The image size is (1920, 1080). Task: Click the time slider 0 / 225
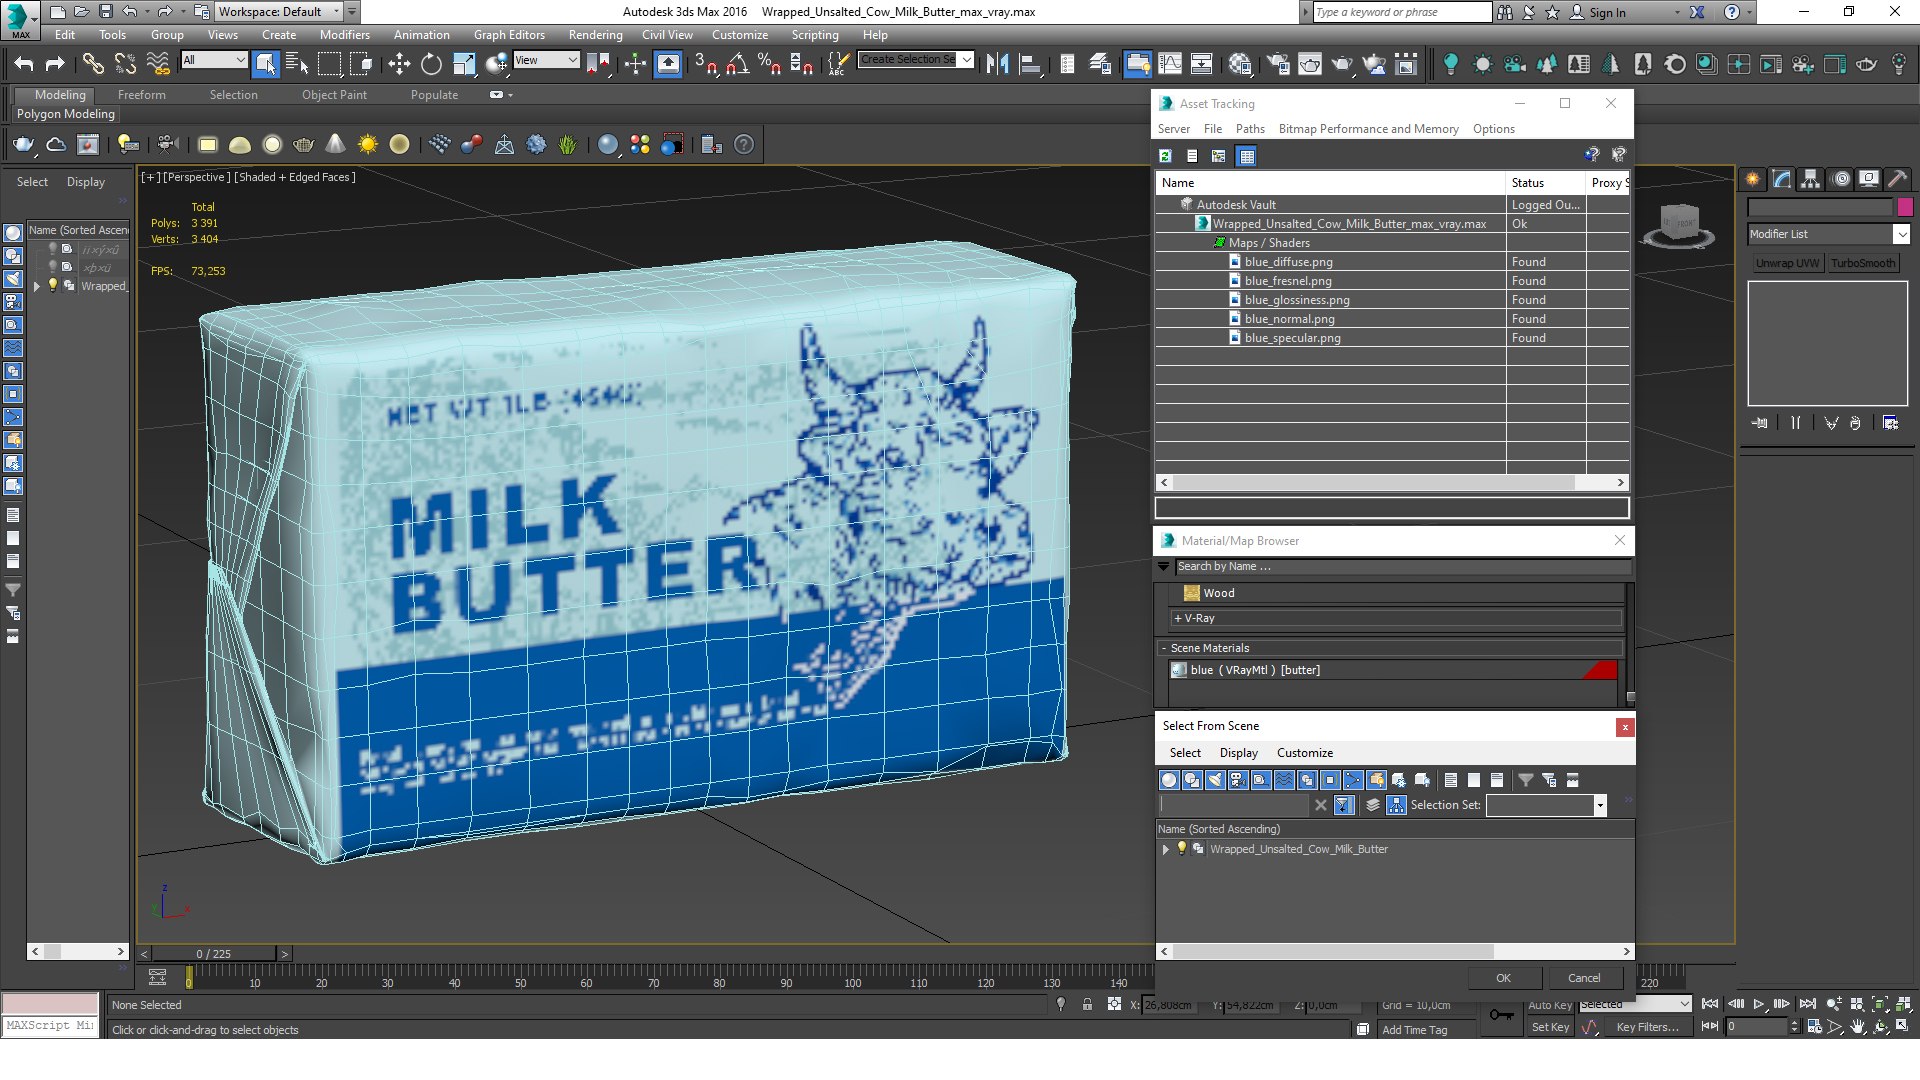[214, 954]
